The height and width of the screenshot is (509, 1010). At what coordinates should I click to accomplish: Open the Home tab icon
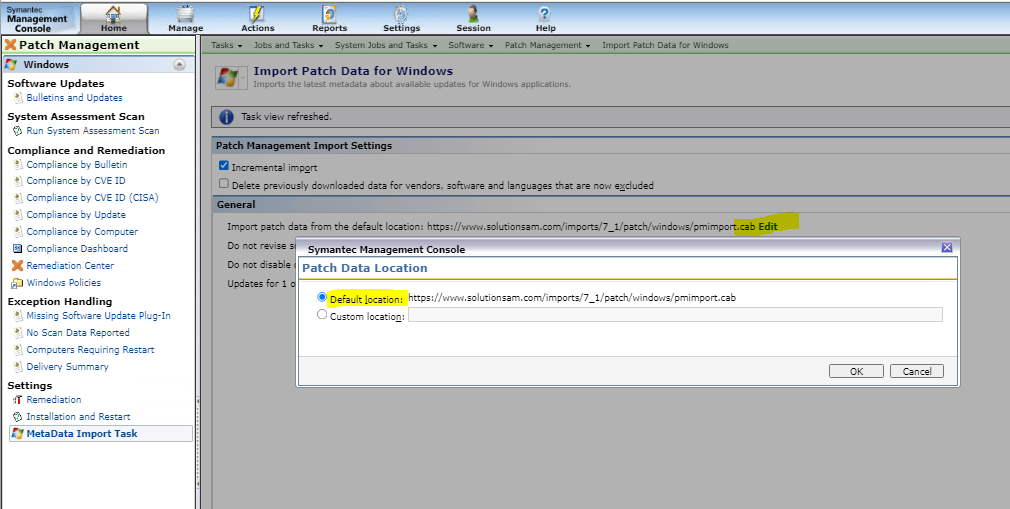[113, 14]
